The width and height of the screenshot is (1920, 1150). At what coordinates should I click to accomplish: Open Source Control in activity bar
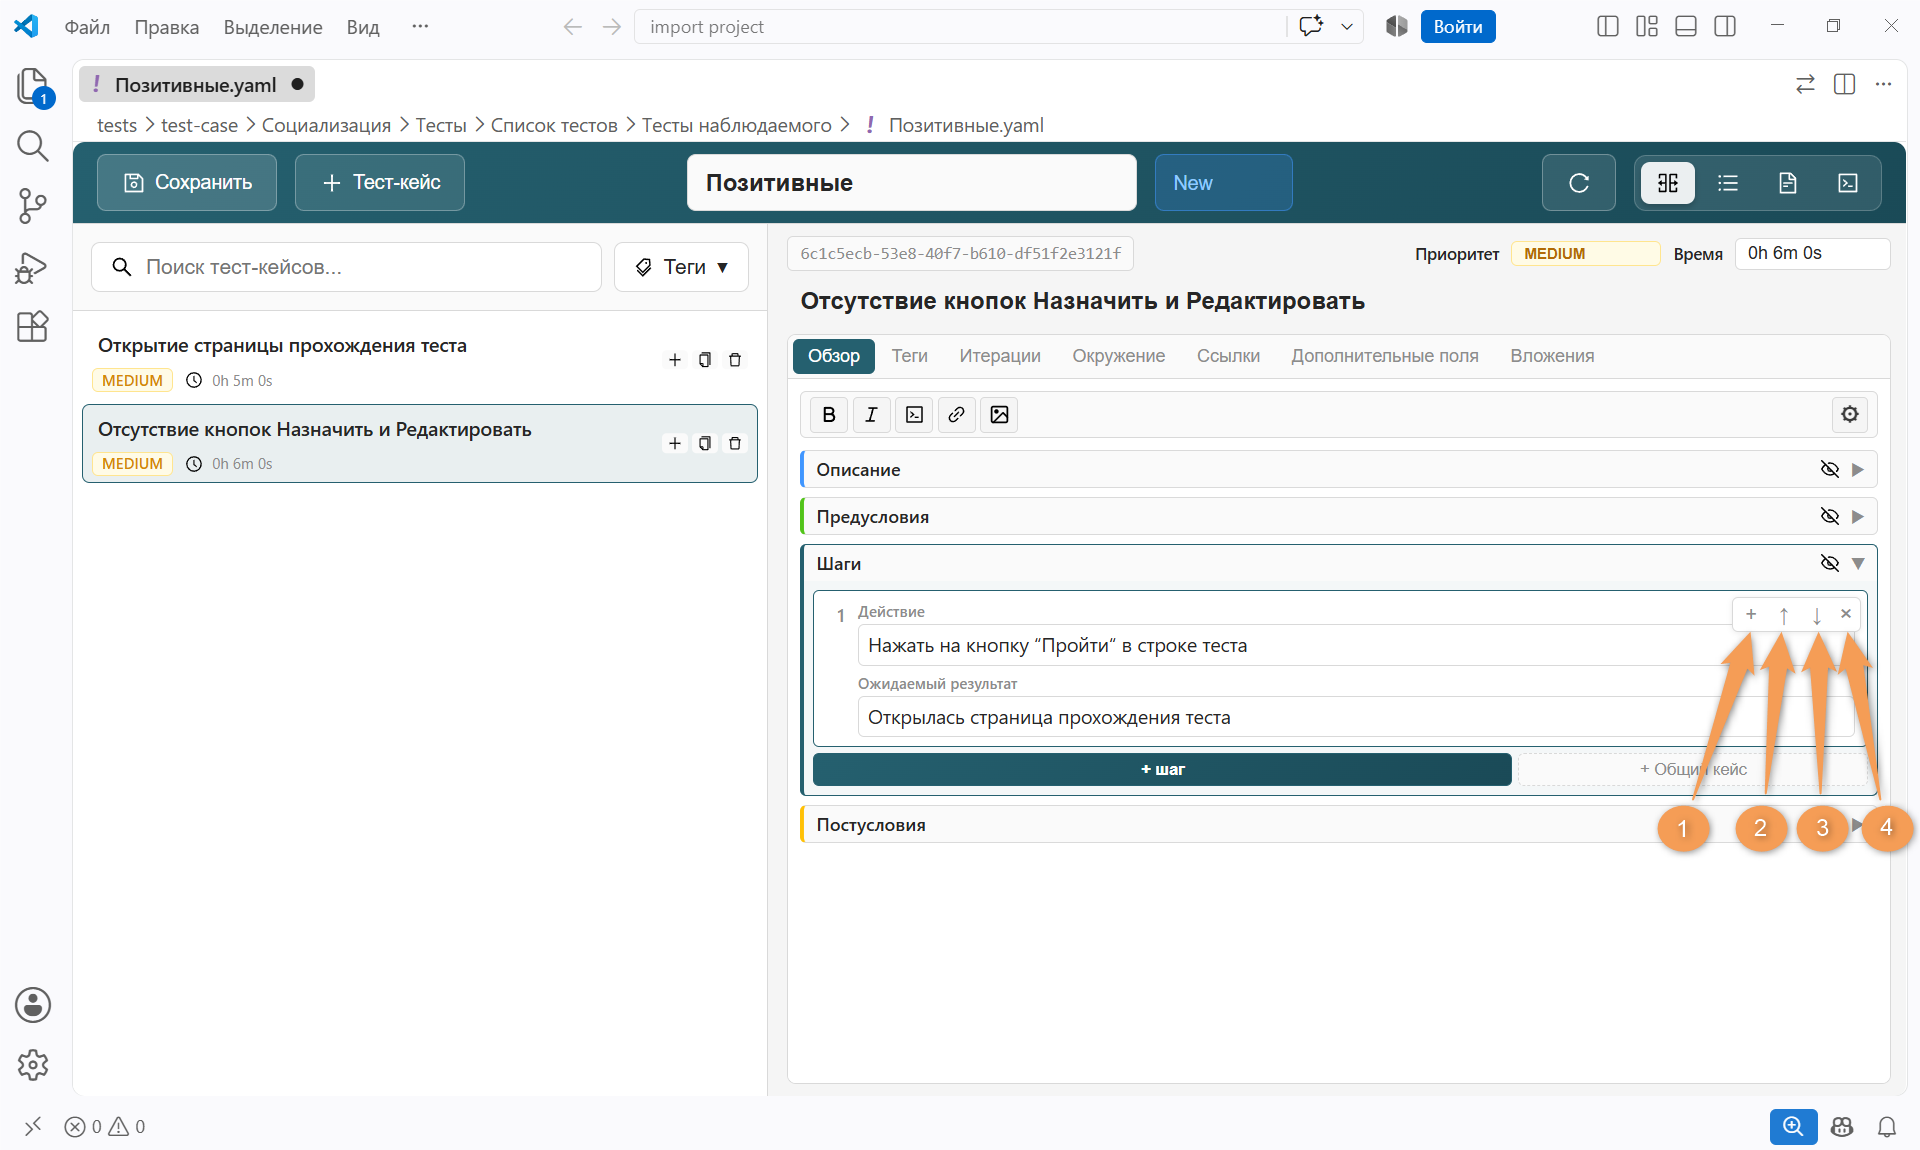(x=33, y=206)
